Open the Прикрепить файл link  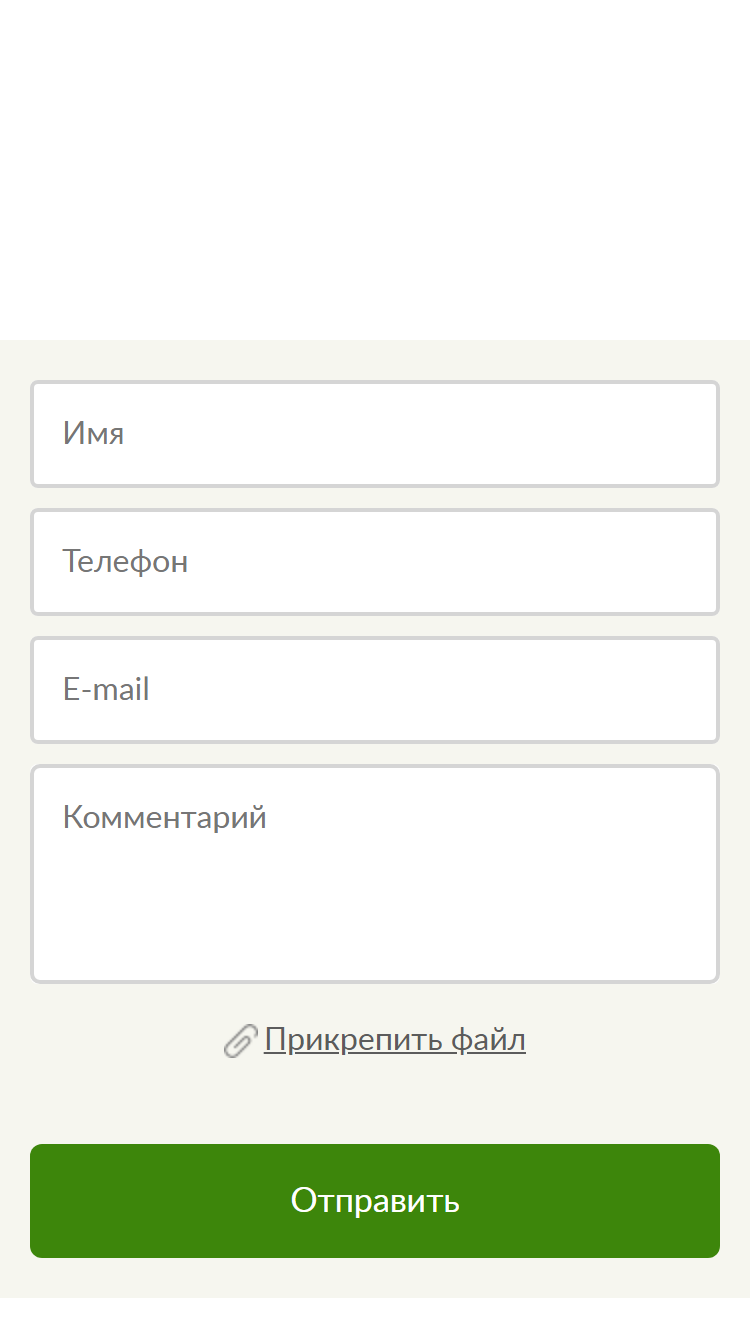395,1040
